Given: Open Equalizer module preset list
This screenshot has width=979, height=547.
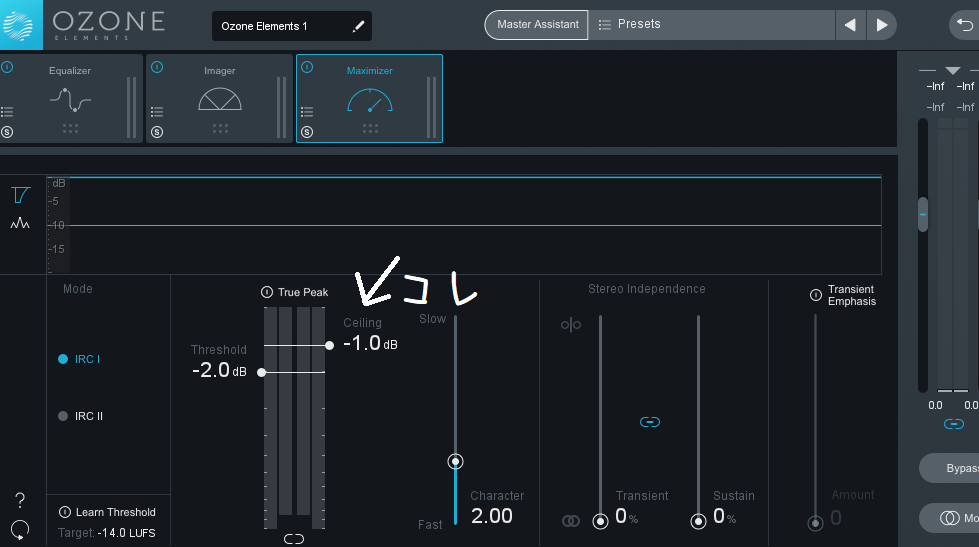Looking at the screenshot, I should (x=7, y=112).
